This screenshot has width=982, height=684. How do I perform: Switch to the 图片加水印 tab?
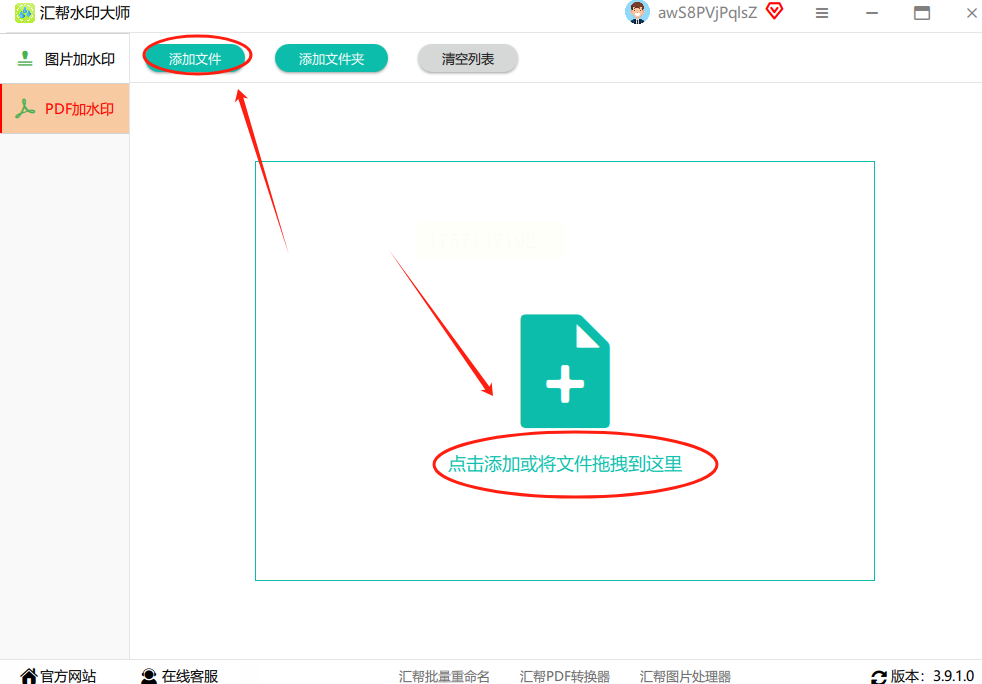[65, 59]
